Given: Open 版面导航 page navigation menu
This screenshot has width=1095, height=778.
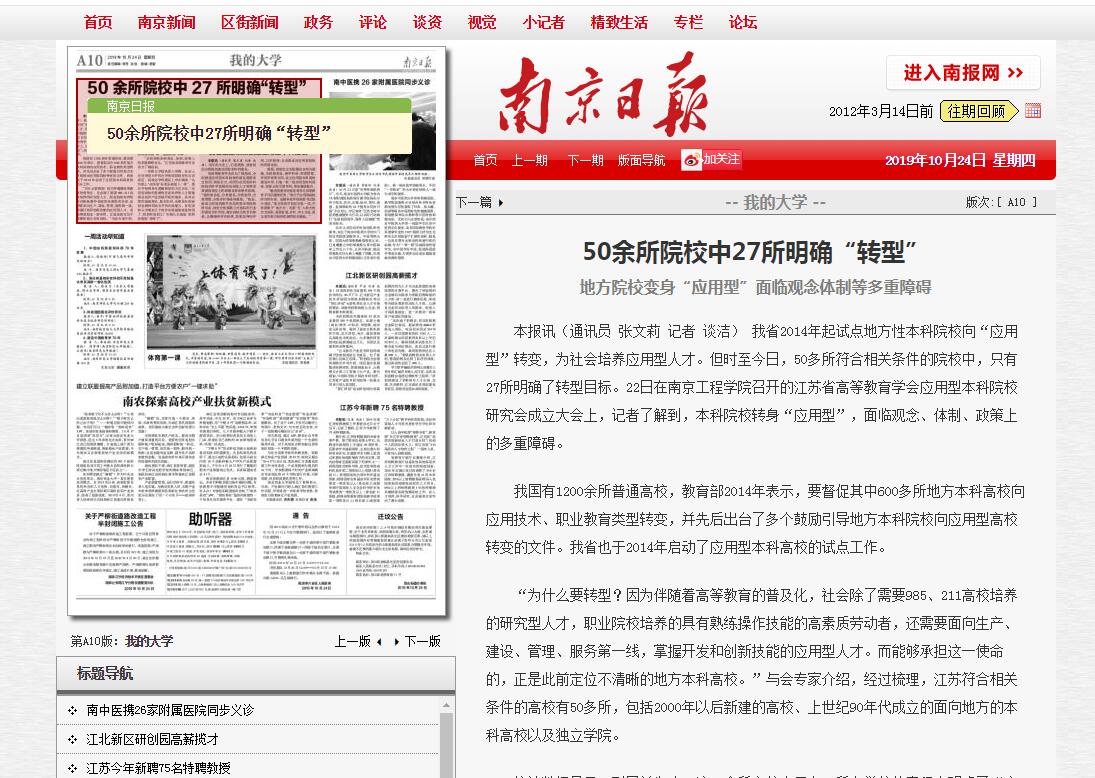Looking at the screenshot, I should pyautogui.click(x=641, y=160).
